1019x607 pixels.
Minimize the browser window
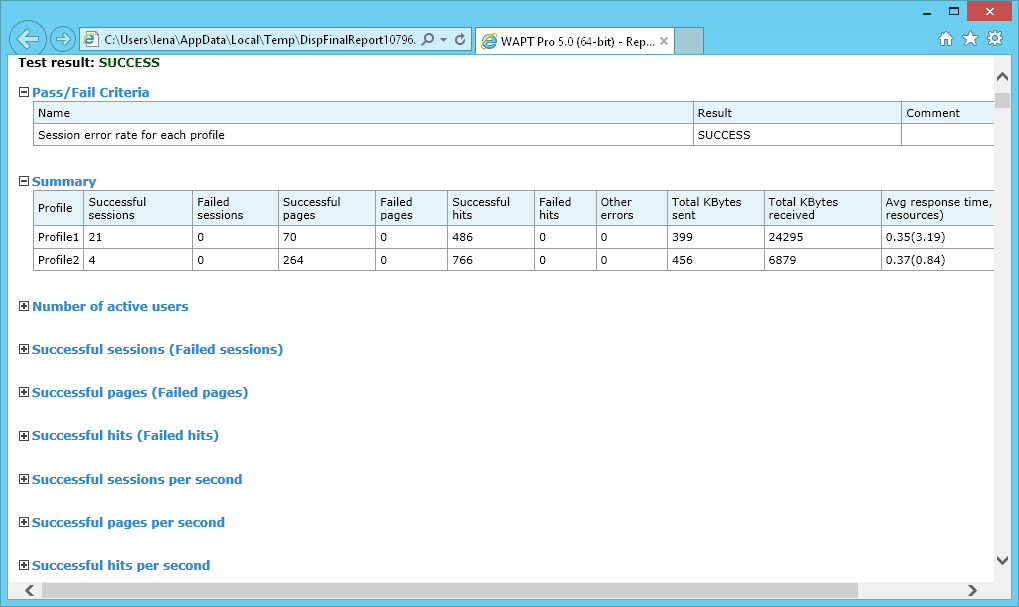click(927, 12)
